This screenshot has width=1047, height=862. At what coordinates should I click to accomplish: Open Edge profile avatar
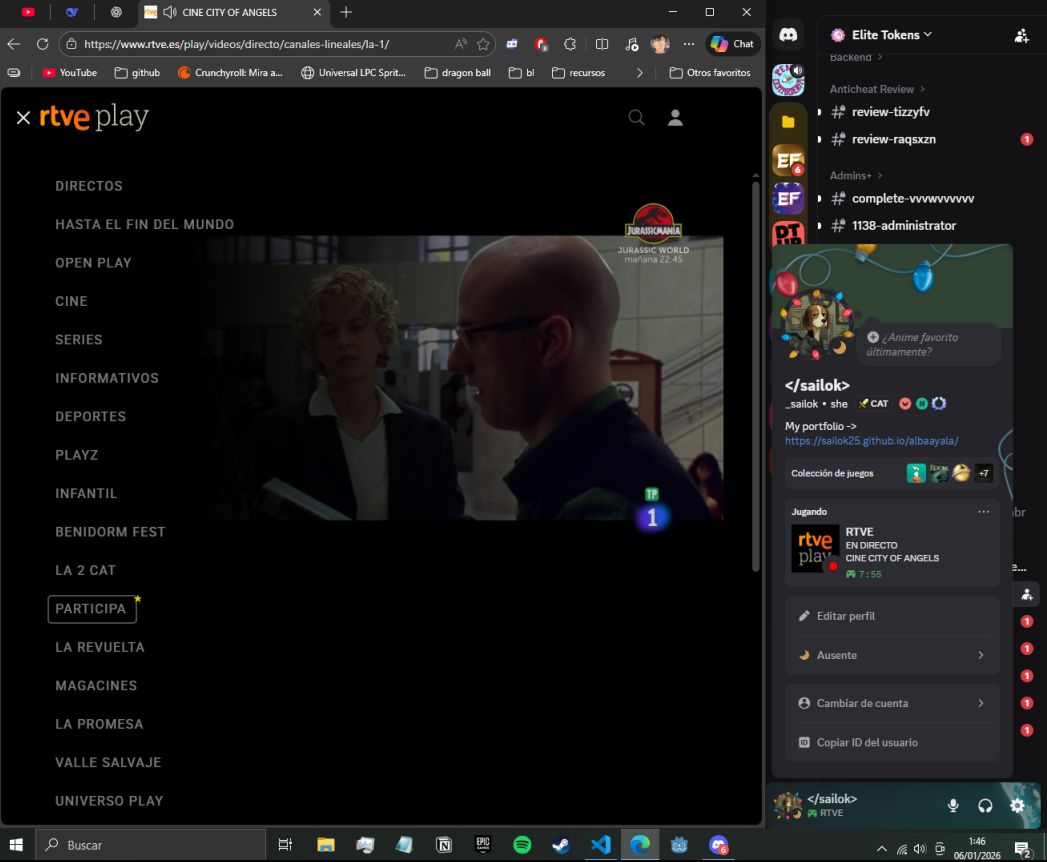pyautogui.click(x=660, y=44)
